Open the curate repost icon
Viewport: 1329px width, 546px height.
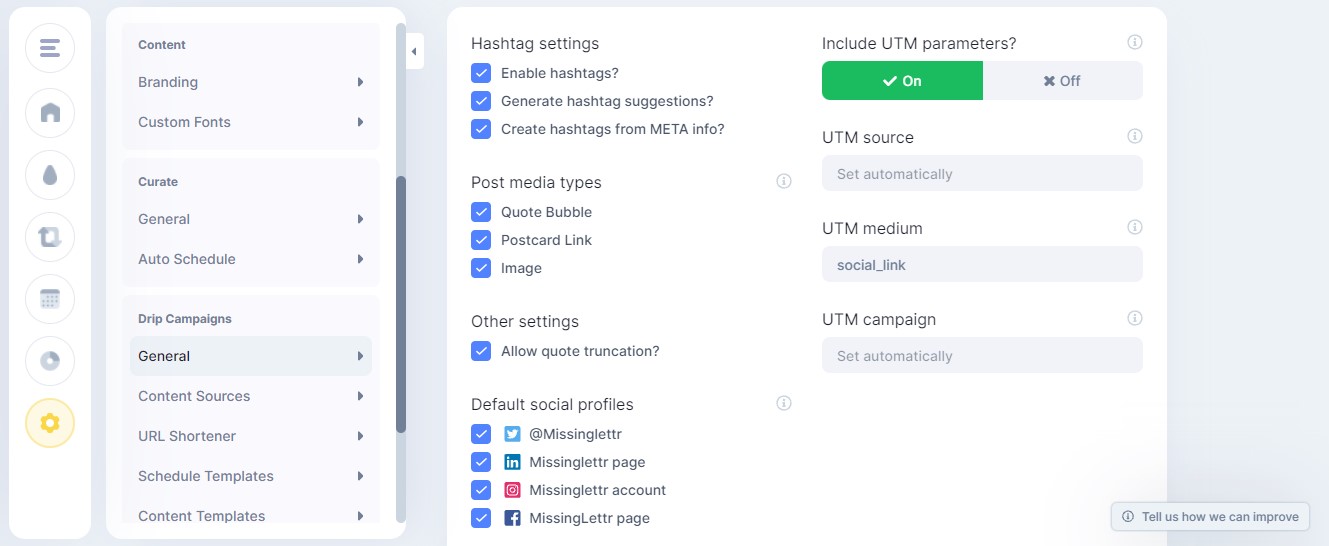(x=50, y=237)
